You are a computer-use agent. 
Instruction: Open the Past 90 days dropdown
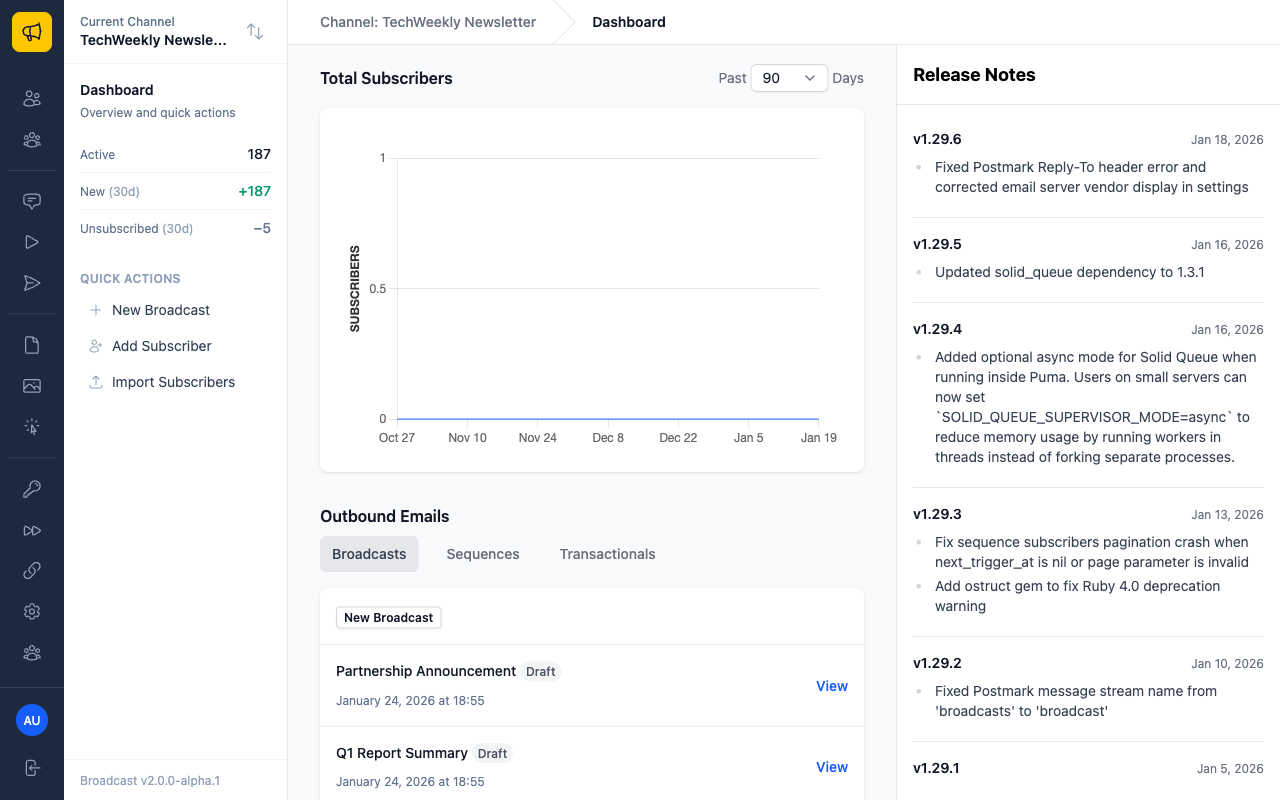789,78
